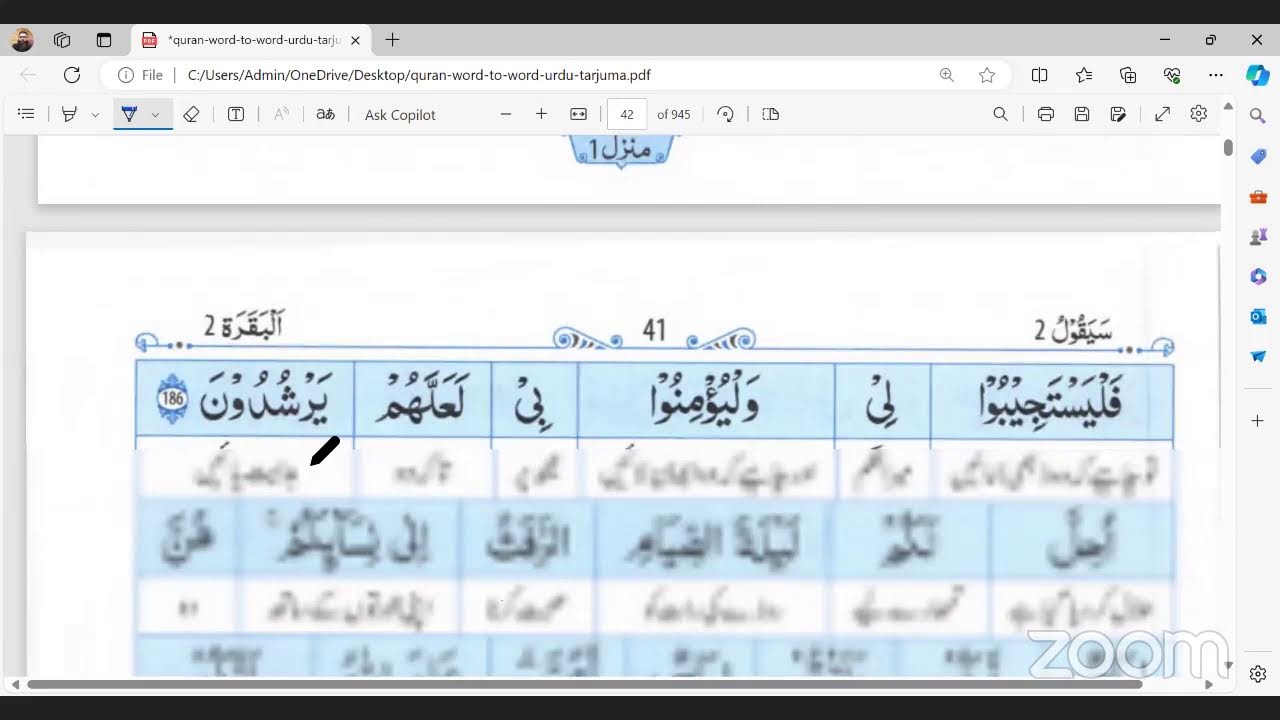Zoom in the PDF
Image resolution: width=1280 pixels, height=720 pixels.
pos(541,114)
